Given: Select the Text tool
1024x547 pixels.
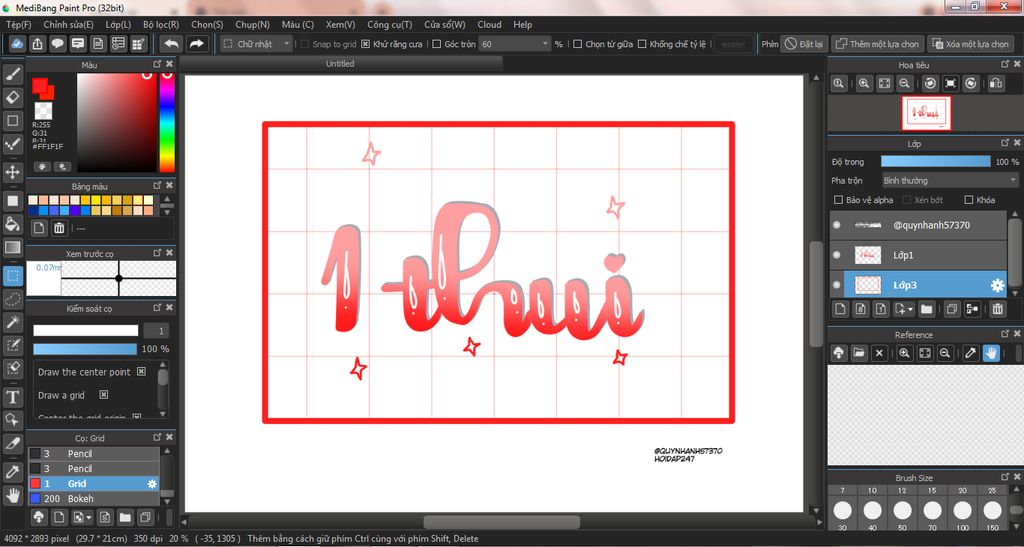Looking at the screenshot, I should [x=12, y=397].
